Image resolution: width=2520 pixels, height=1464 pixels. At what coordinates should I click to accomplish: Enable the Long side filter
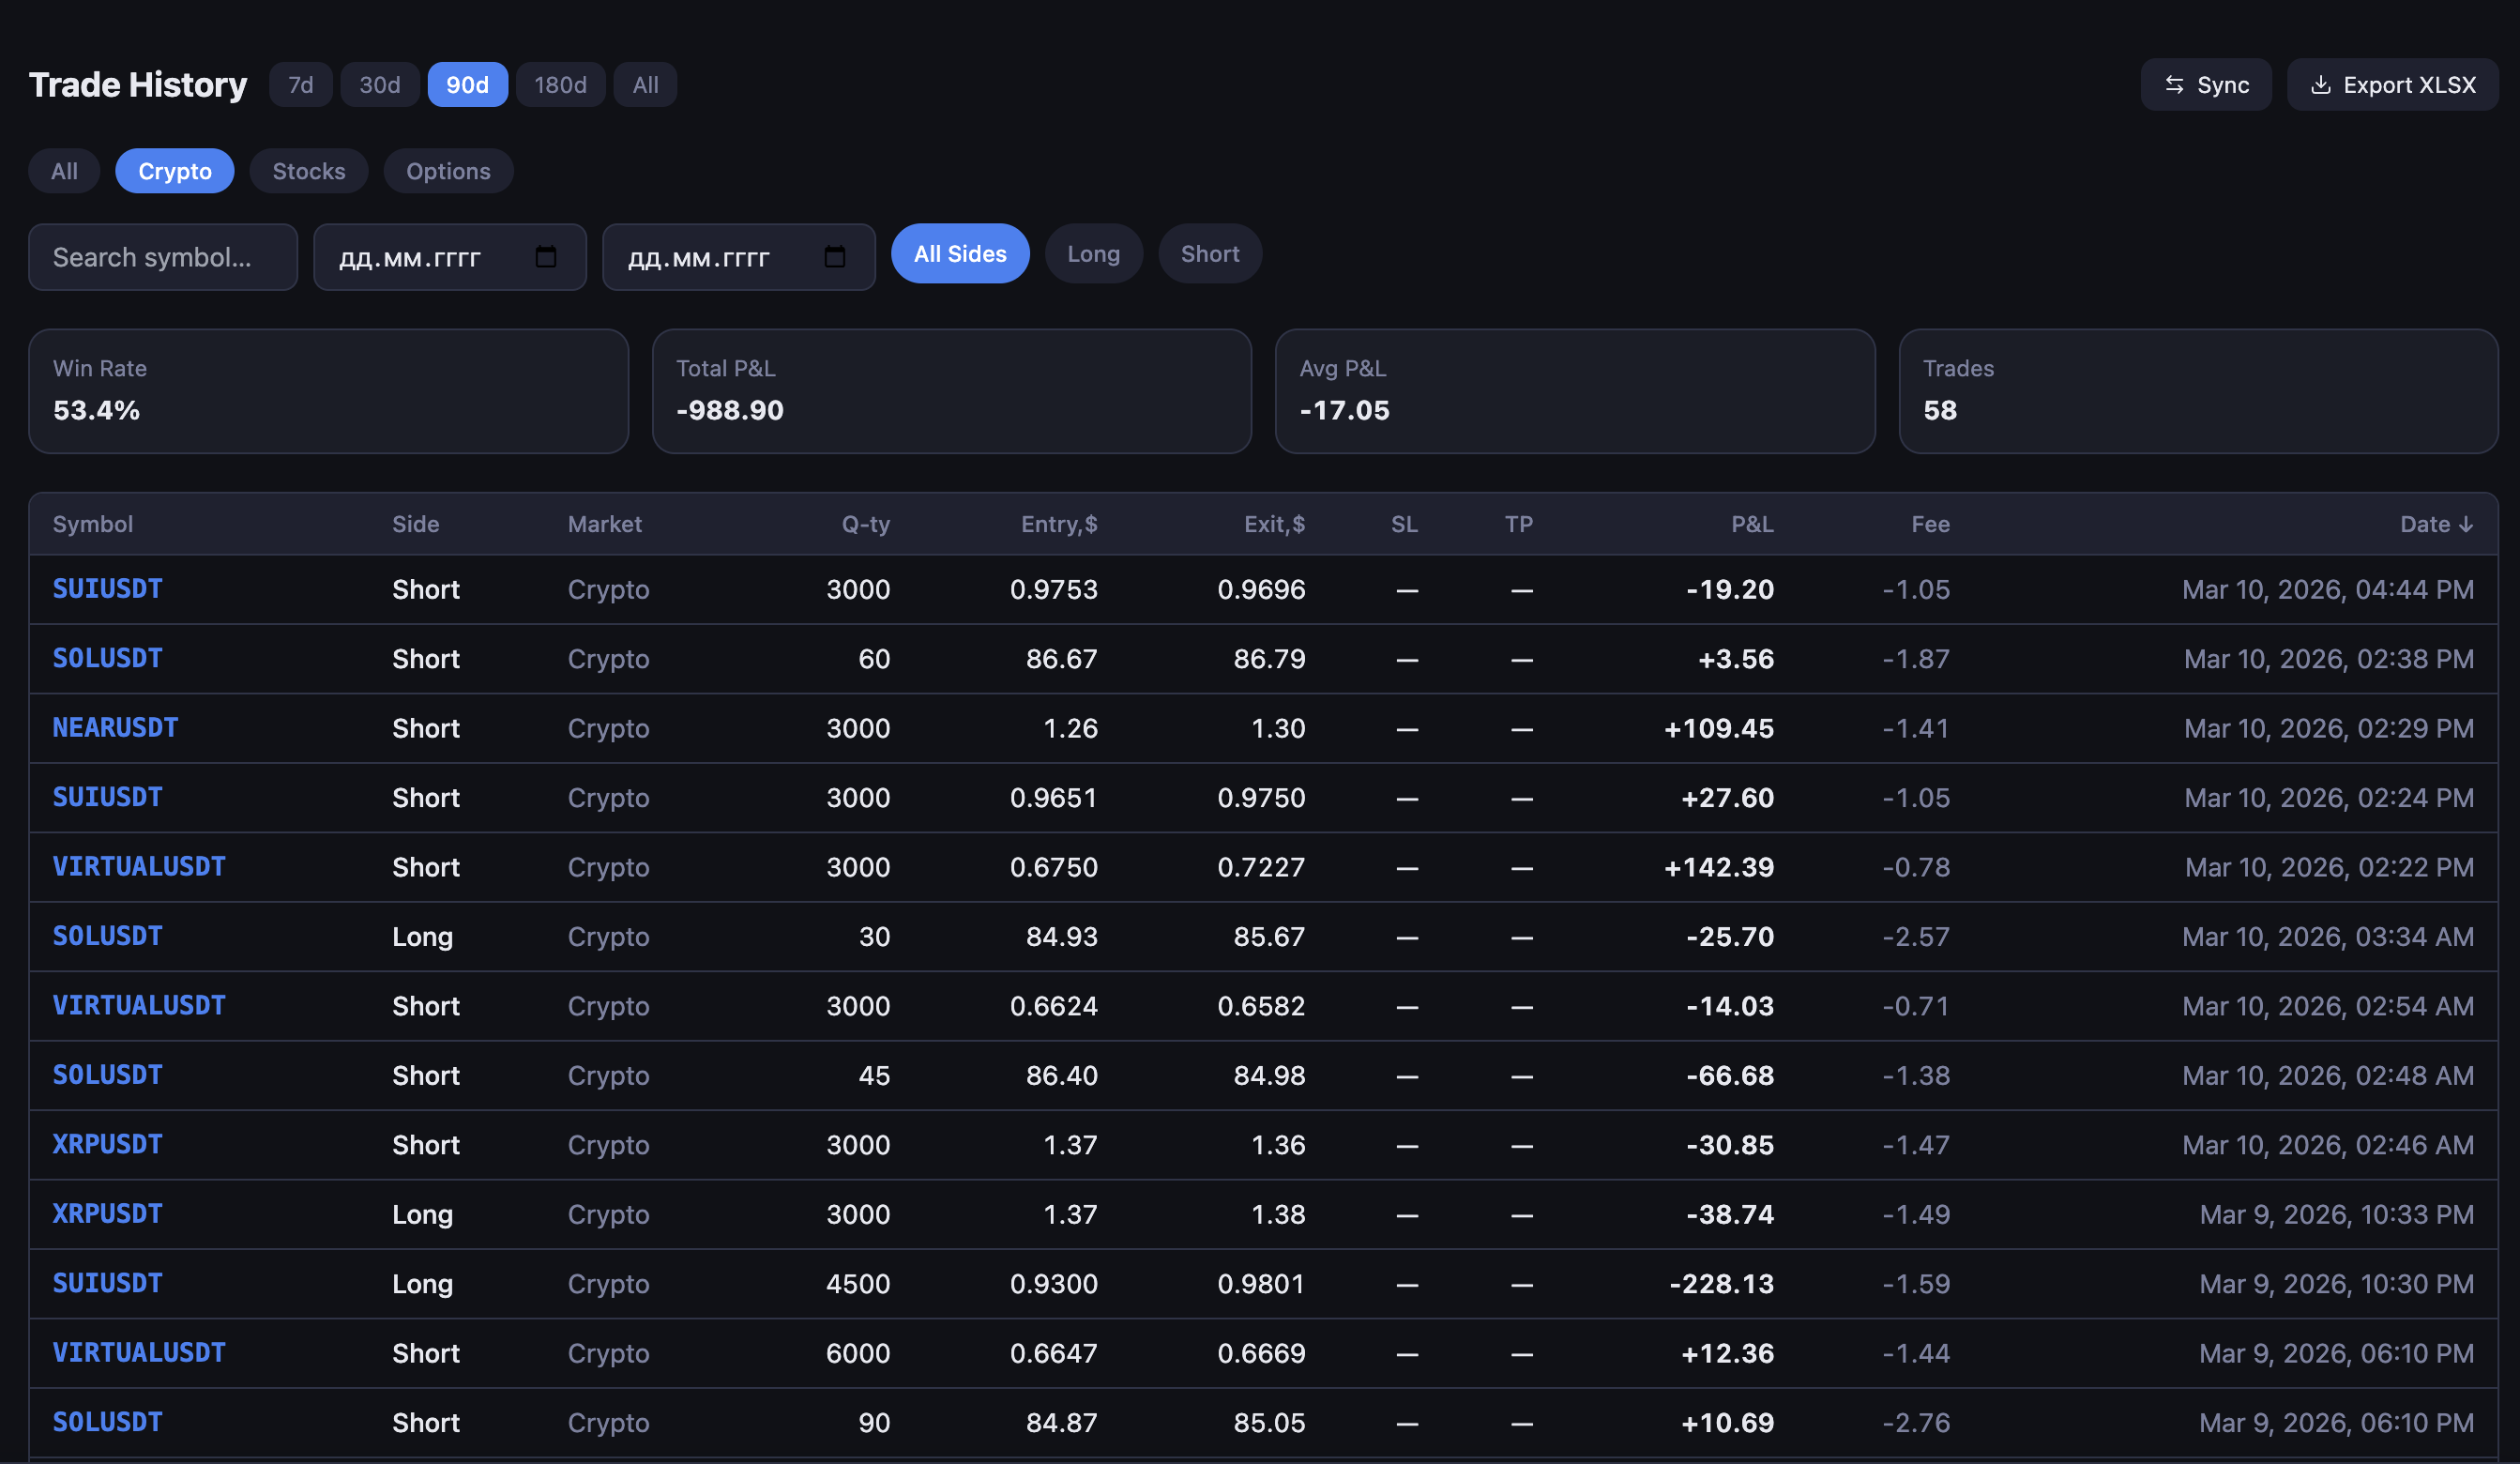coord(1093,253)
